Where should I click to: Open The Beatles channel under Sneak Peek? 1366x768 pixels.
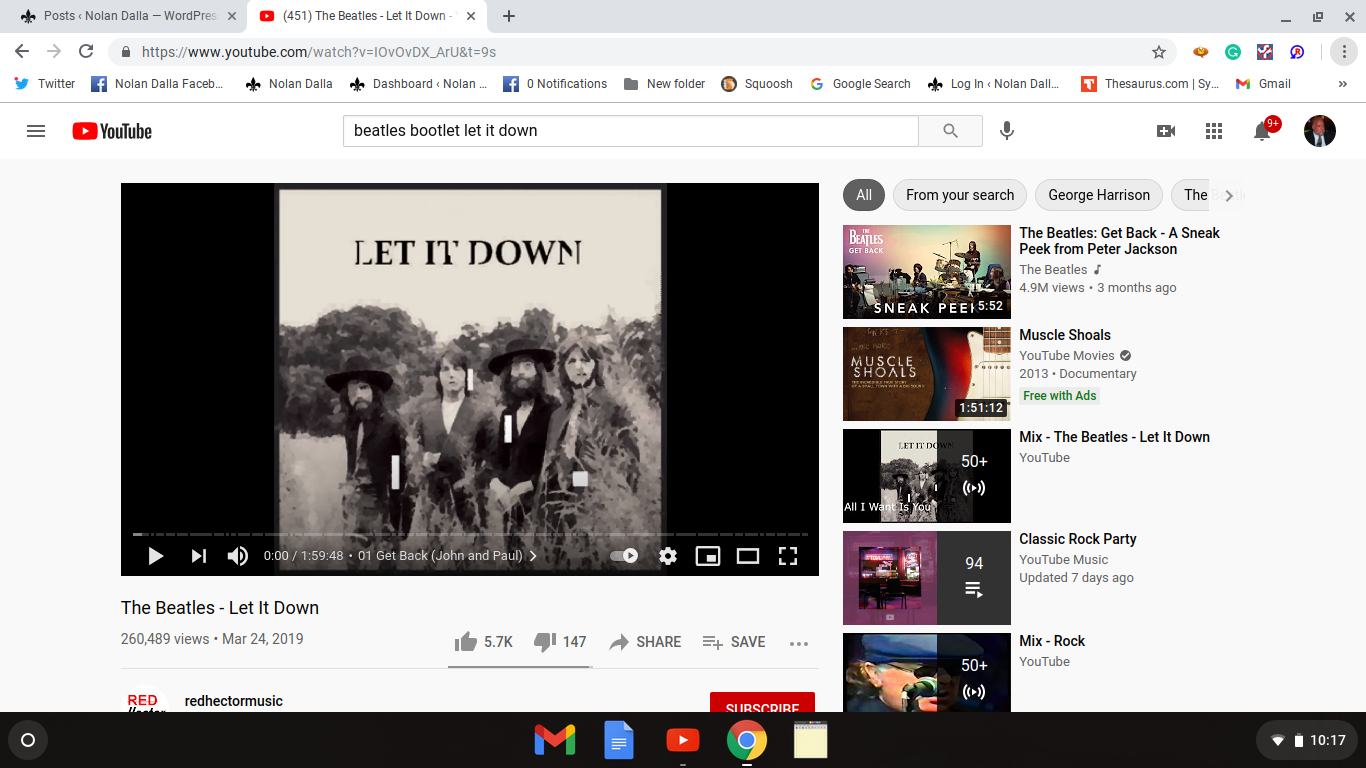pyautogui.click(x=1053, y=270)
